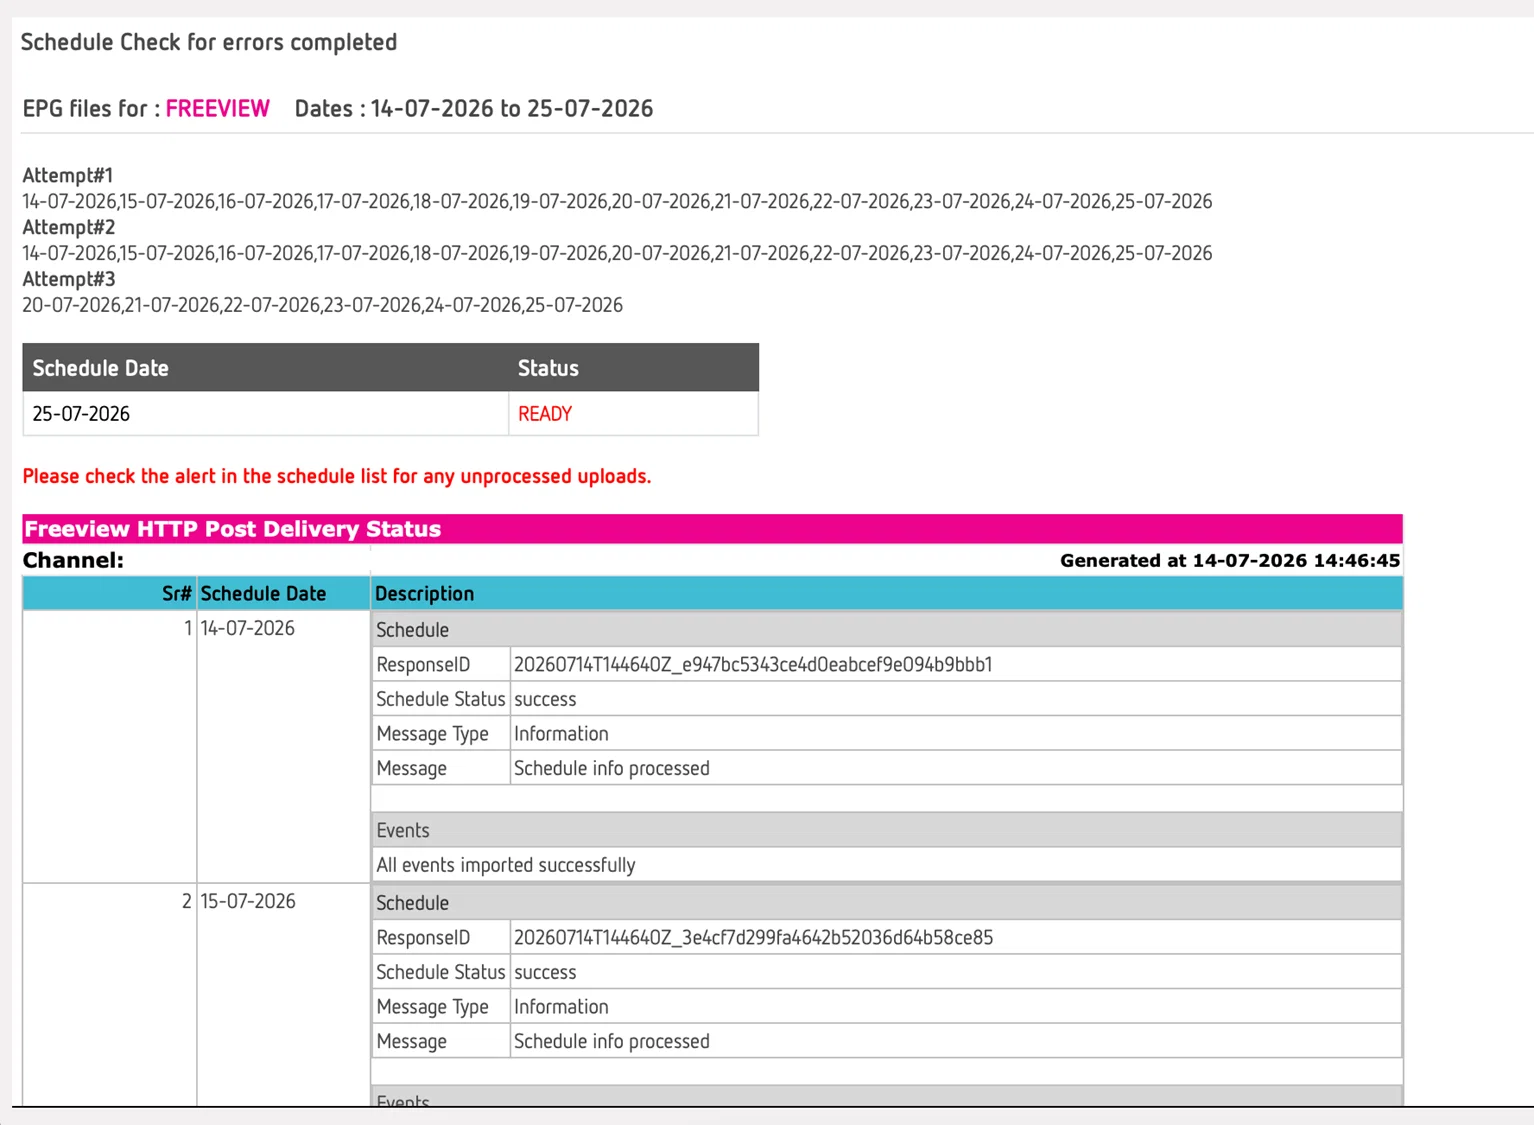Click the 'Events' section header for 14-07-2026
Viewport: 1534px width, 1125px height.
tap(887, 830)
